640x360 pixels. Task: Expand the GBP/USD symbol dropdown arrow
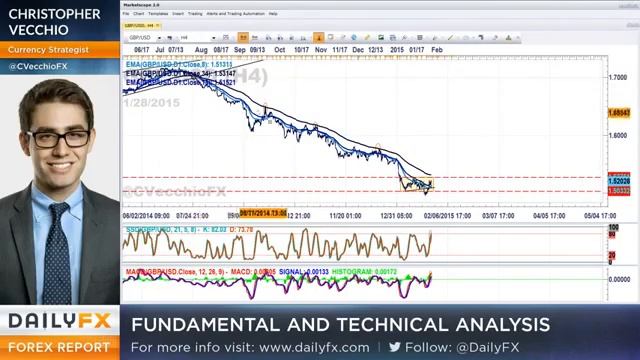(x=159, y=38)
